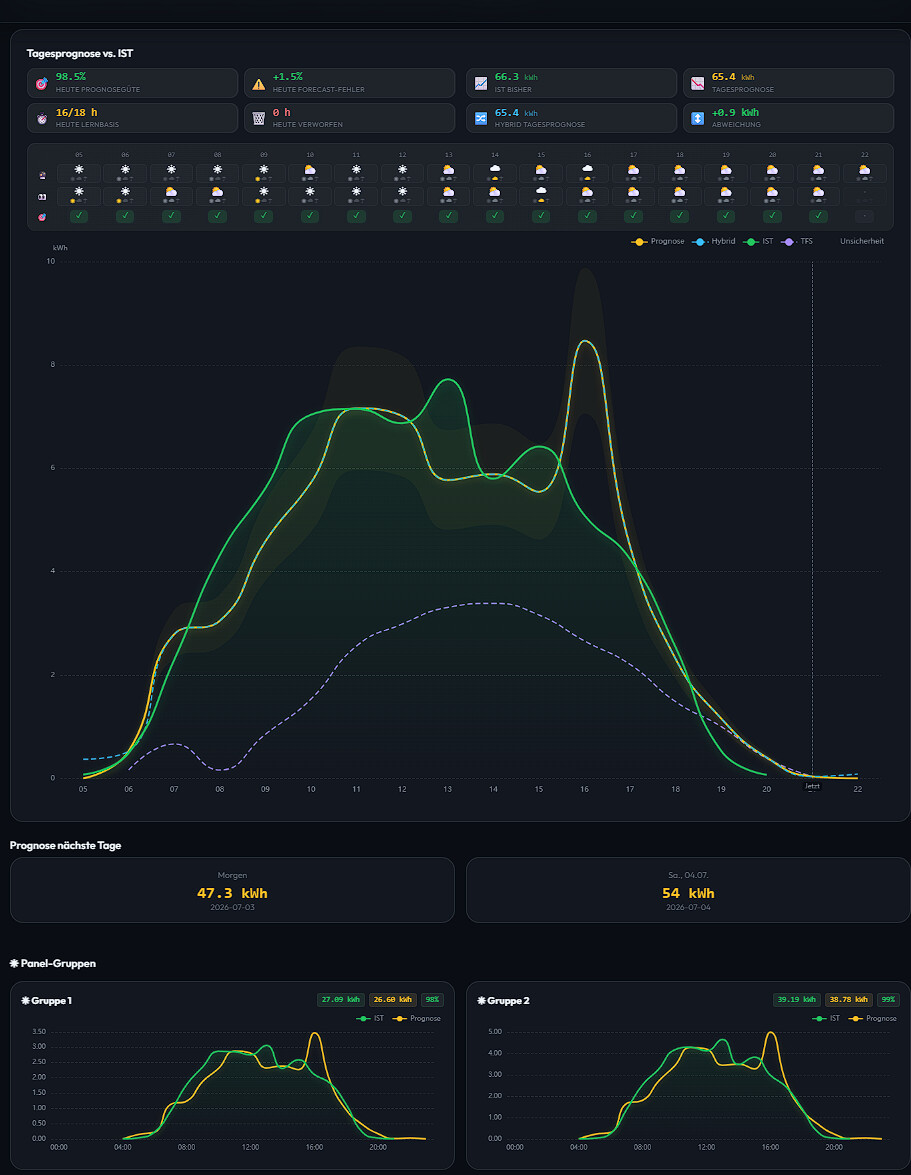Image resolution: width=911 pixels, height=1175 pixels.
Task: Click the sun icon in upper weather row, hour 05
Action: pos(79,170)
